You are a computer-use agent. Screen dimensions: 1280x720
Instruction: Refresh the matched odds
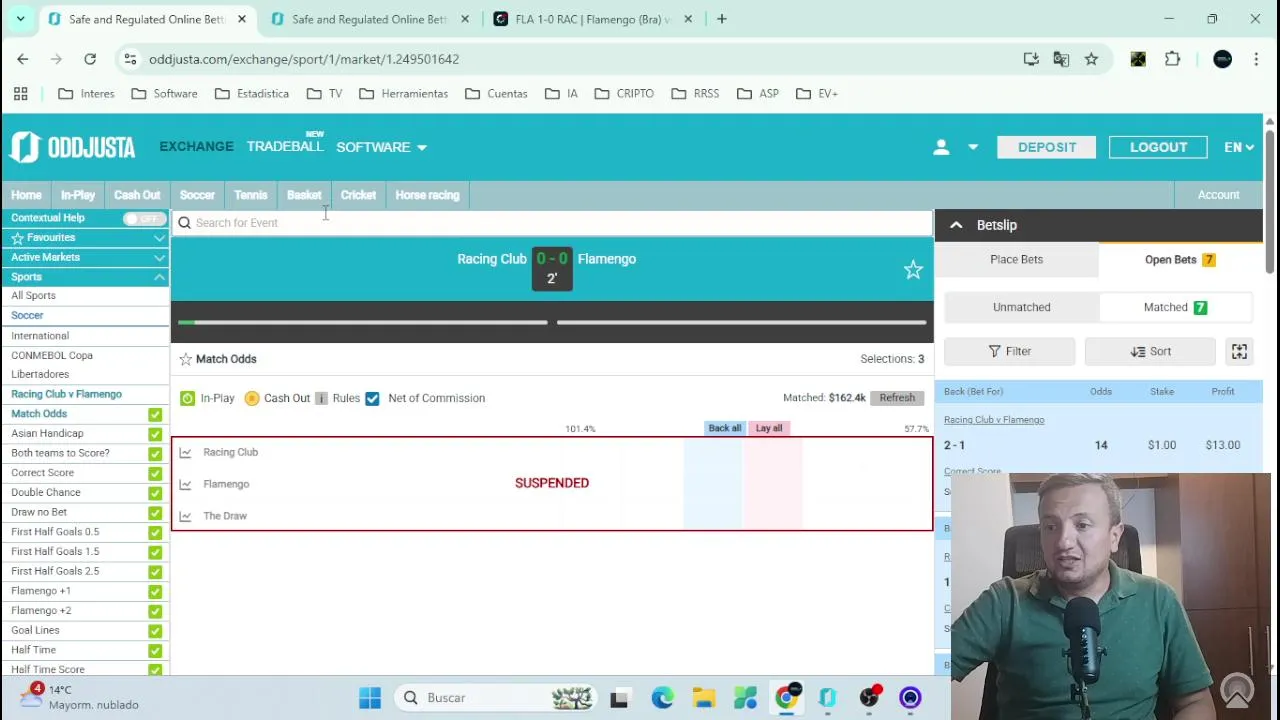point(897,398)
